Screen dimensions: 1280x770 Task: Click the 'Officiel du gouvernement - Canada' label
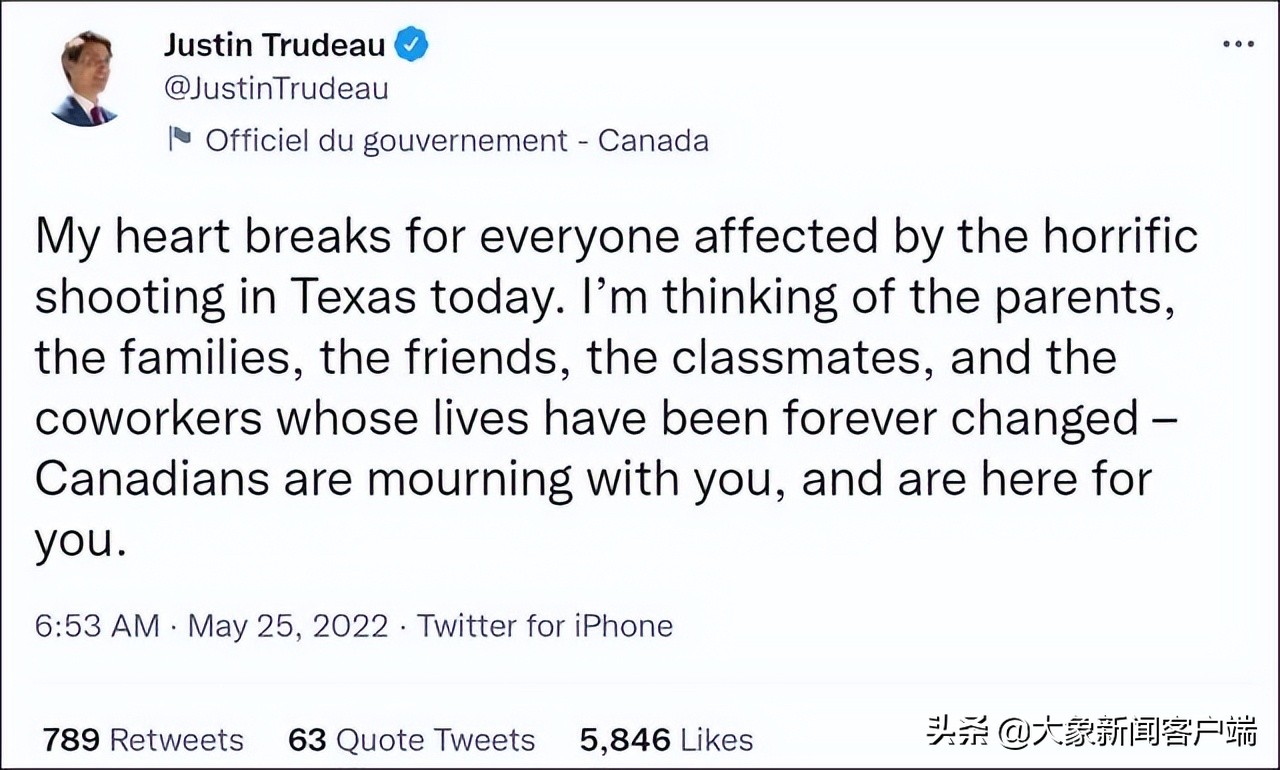click(456, 140)
